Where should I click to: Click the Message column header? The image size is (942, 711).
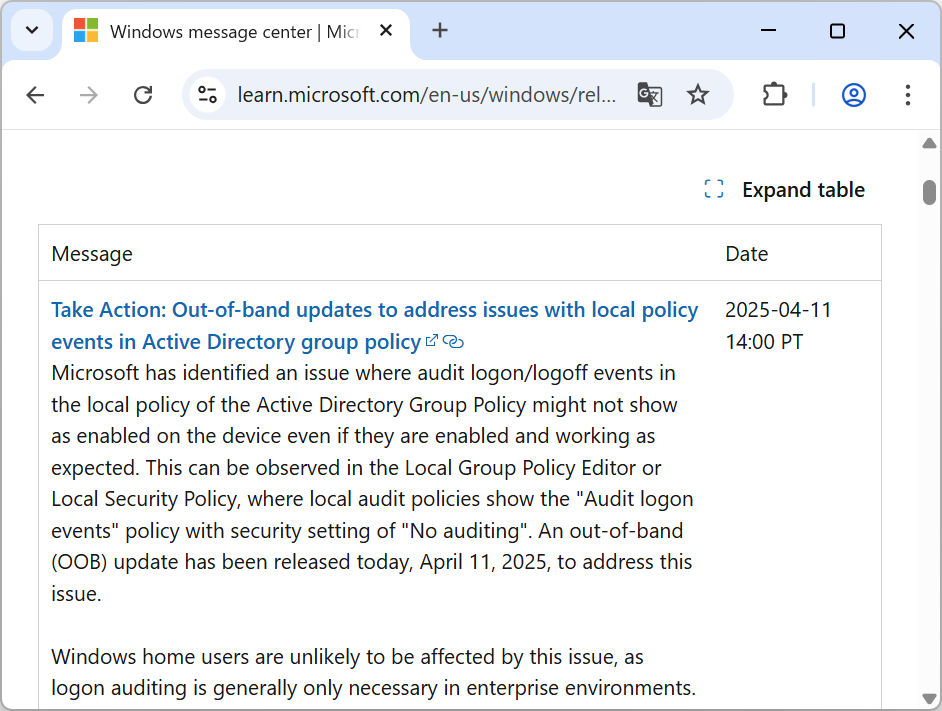pyautogui.click(x=92, y=254)
